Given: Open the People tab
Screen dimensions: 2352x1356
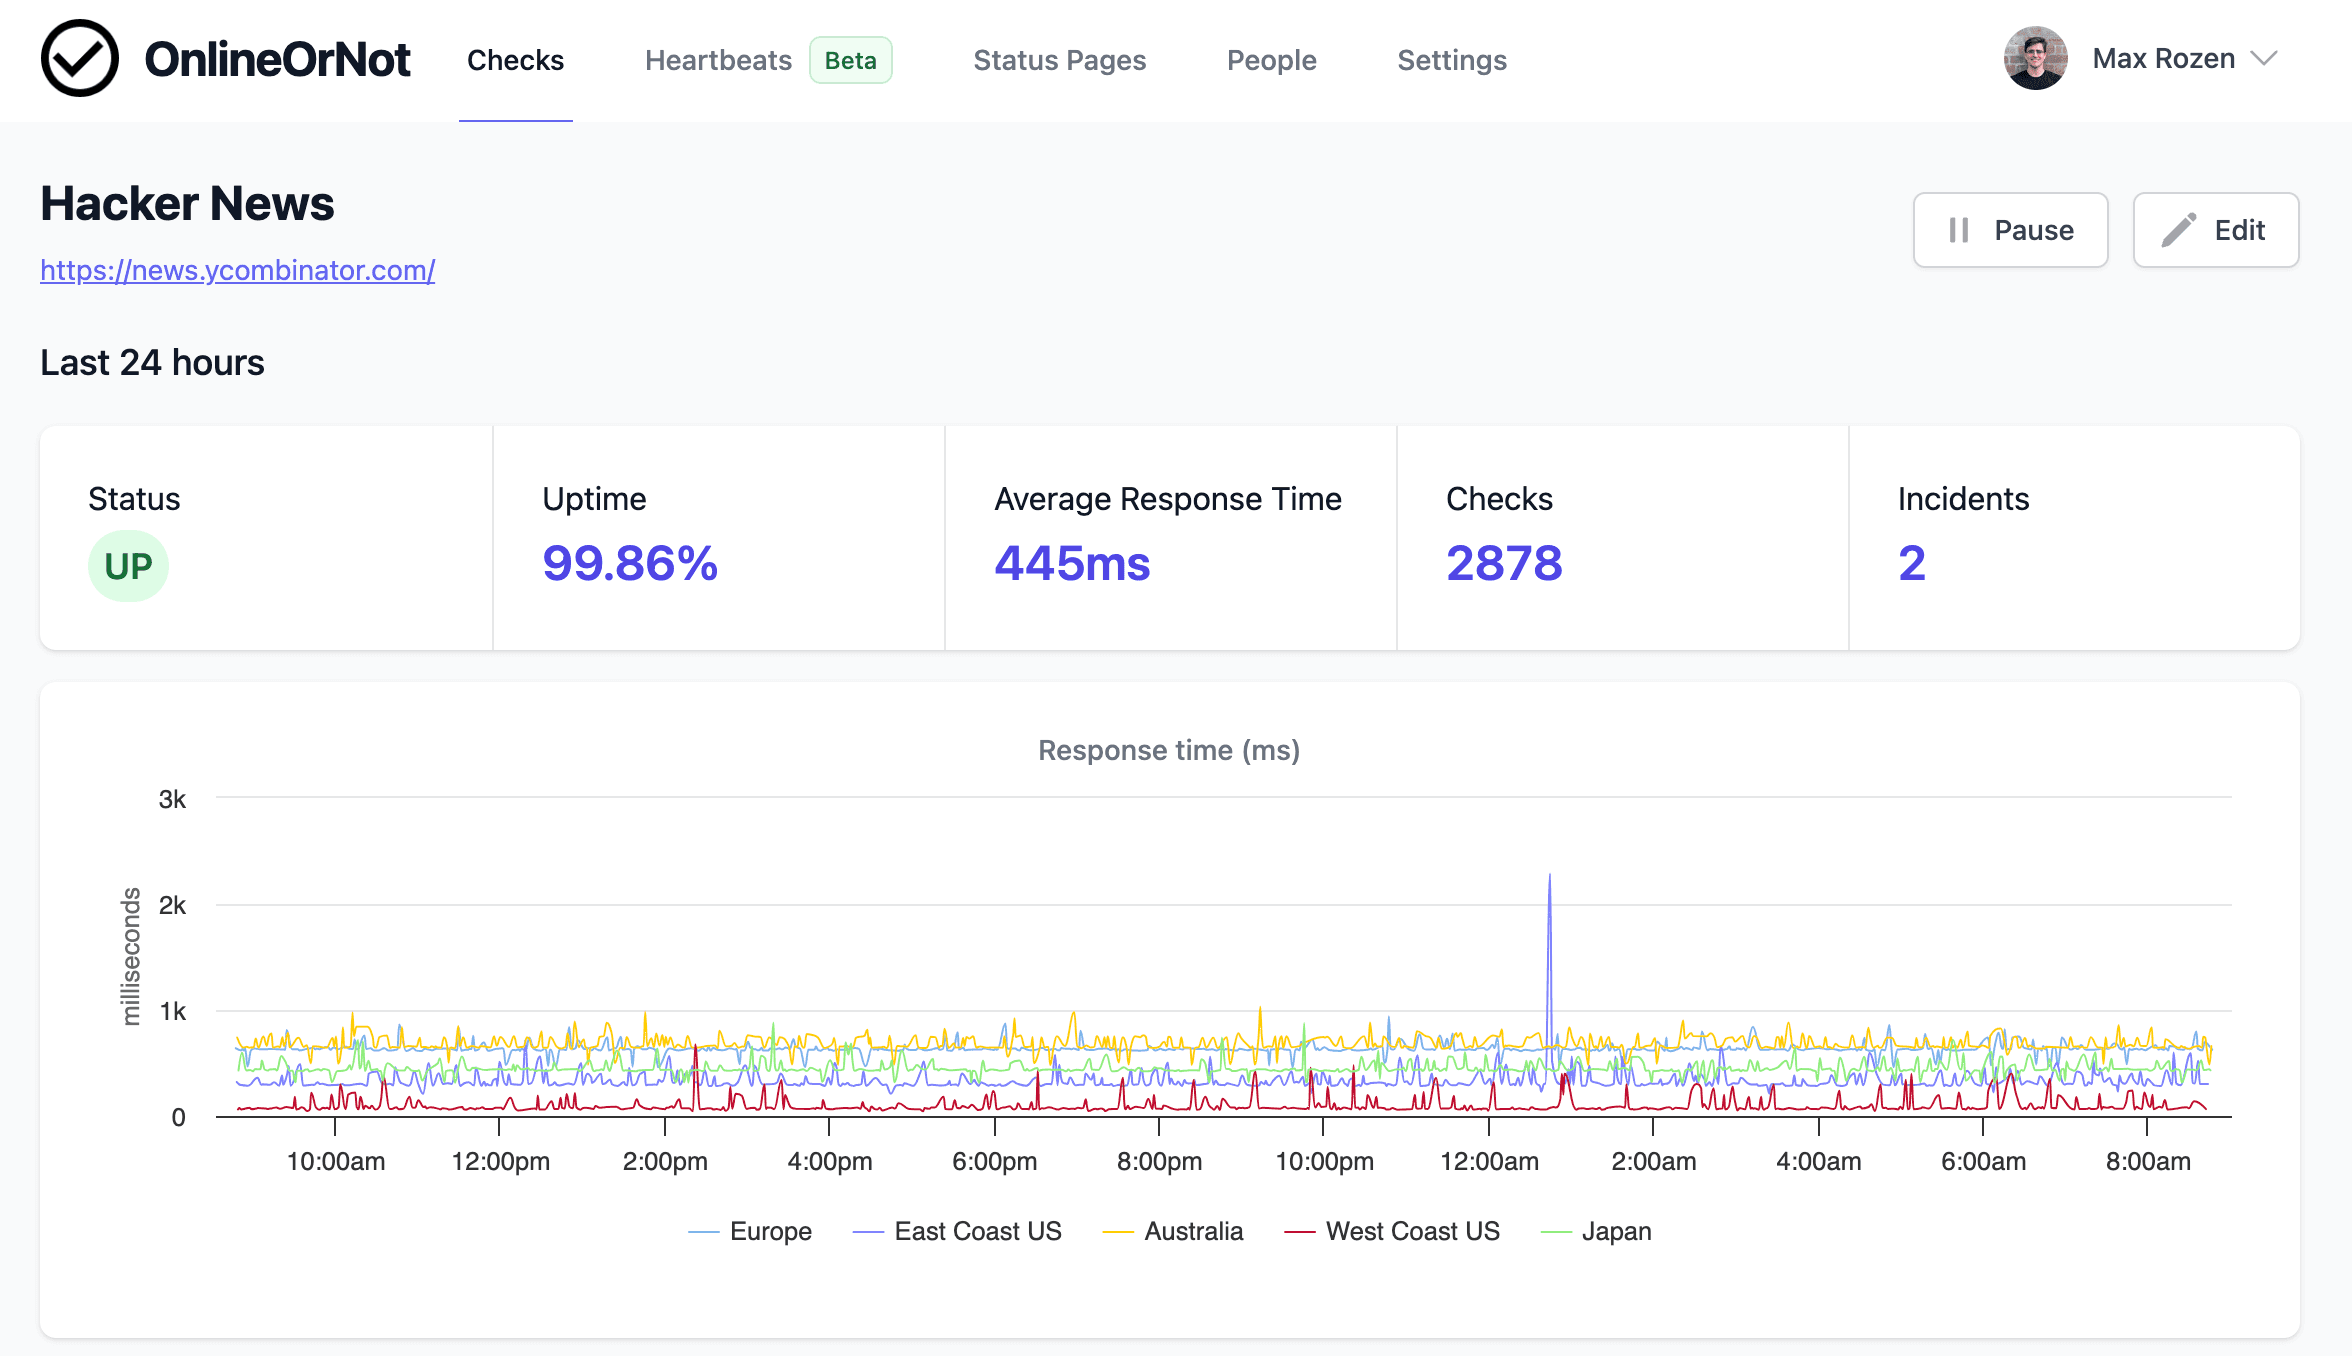Looking at the screenshot, I should click(x=1271, y=60).
